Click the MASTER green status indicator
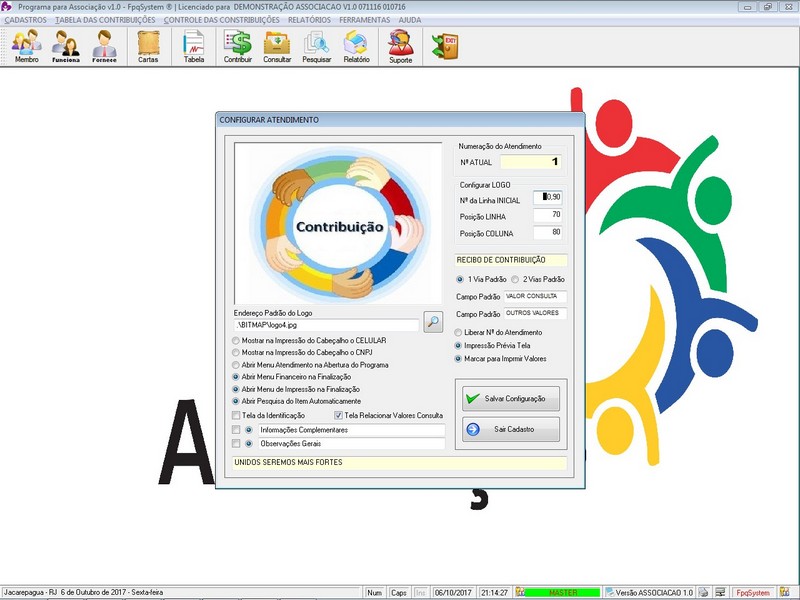Image resolution: width=800 pixels, height=600 pixels. point(562,592)
